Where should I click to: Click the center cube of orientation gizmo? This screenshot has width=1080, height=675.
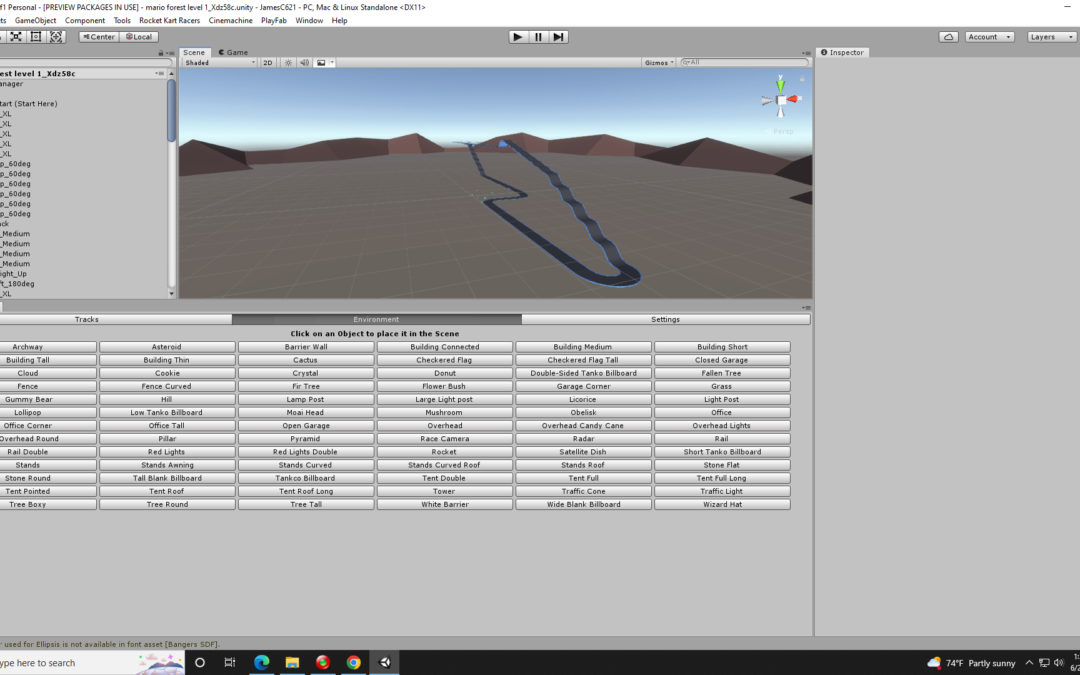point(781,101)
